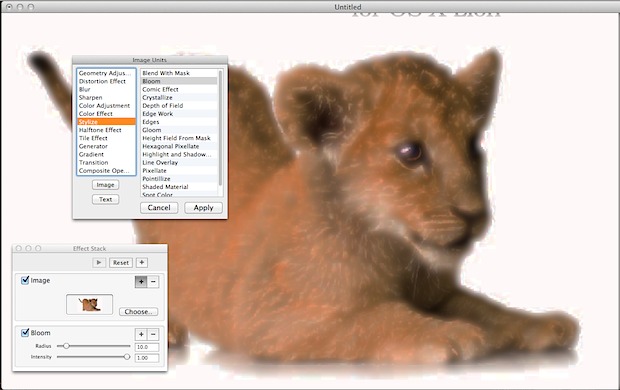Select Tile Effect category
The width and height of the screenshot is (620, 390).
(106, 138)
